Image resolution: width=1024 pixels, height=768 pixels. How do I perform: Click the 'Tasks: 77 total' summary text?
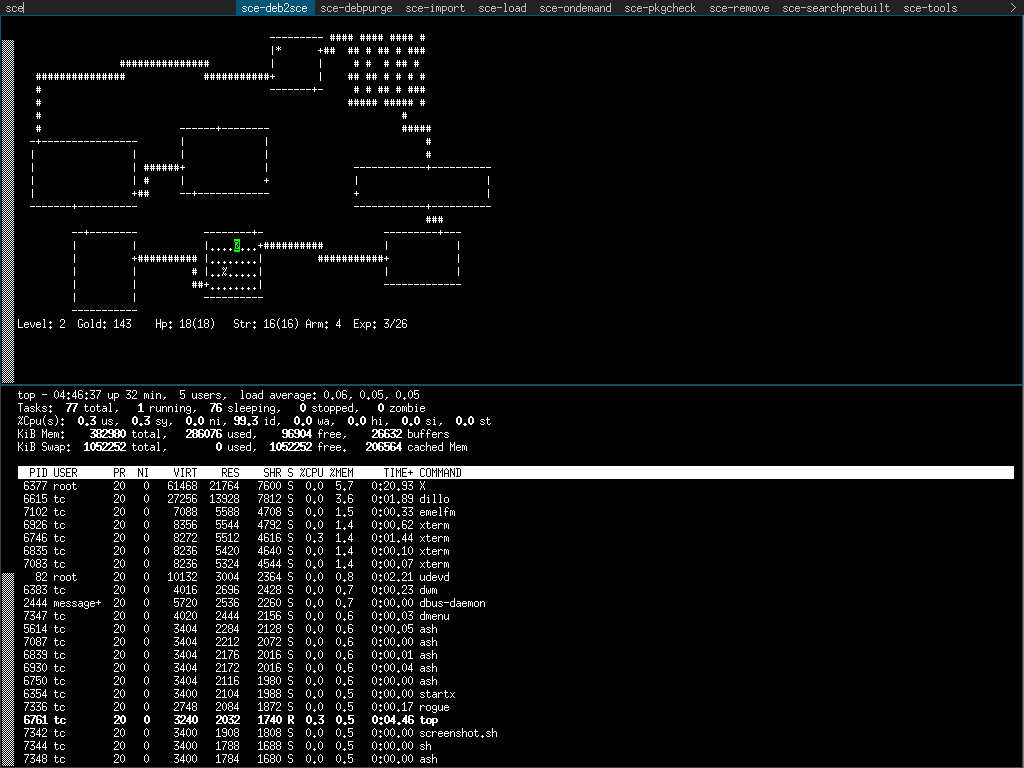tap(68, 408)
